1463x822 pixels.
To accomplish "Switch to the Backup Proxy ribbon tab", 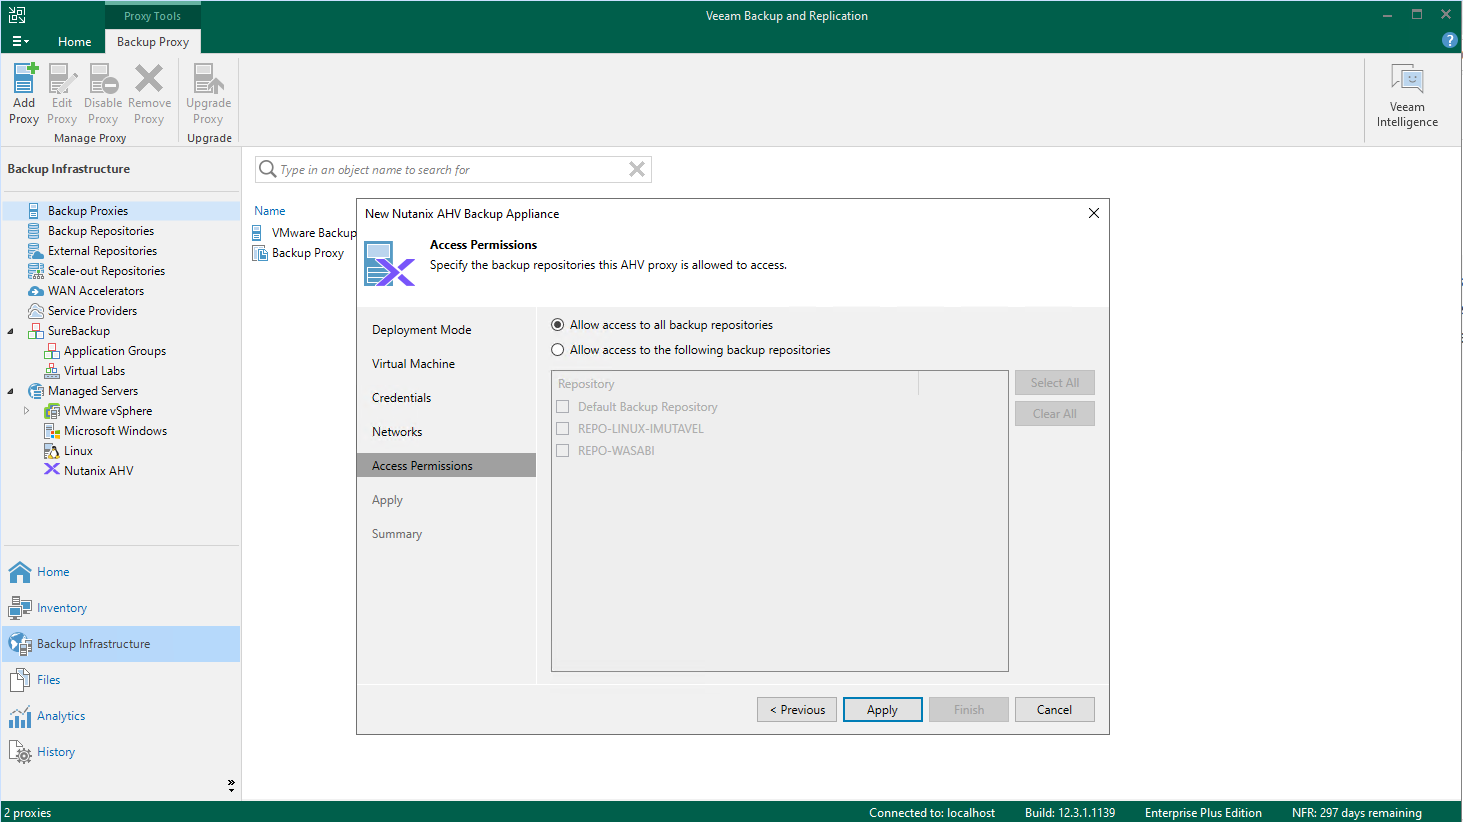I will [153, 42].
